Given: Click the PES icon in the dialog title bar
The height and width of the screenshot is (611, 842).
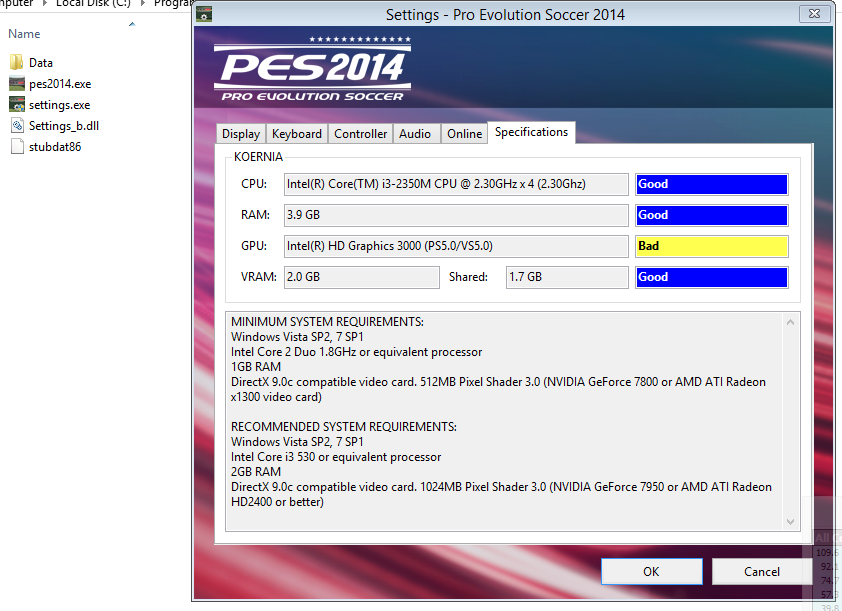Looking at the screenshot, I should [x=204, y=14].
